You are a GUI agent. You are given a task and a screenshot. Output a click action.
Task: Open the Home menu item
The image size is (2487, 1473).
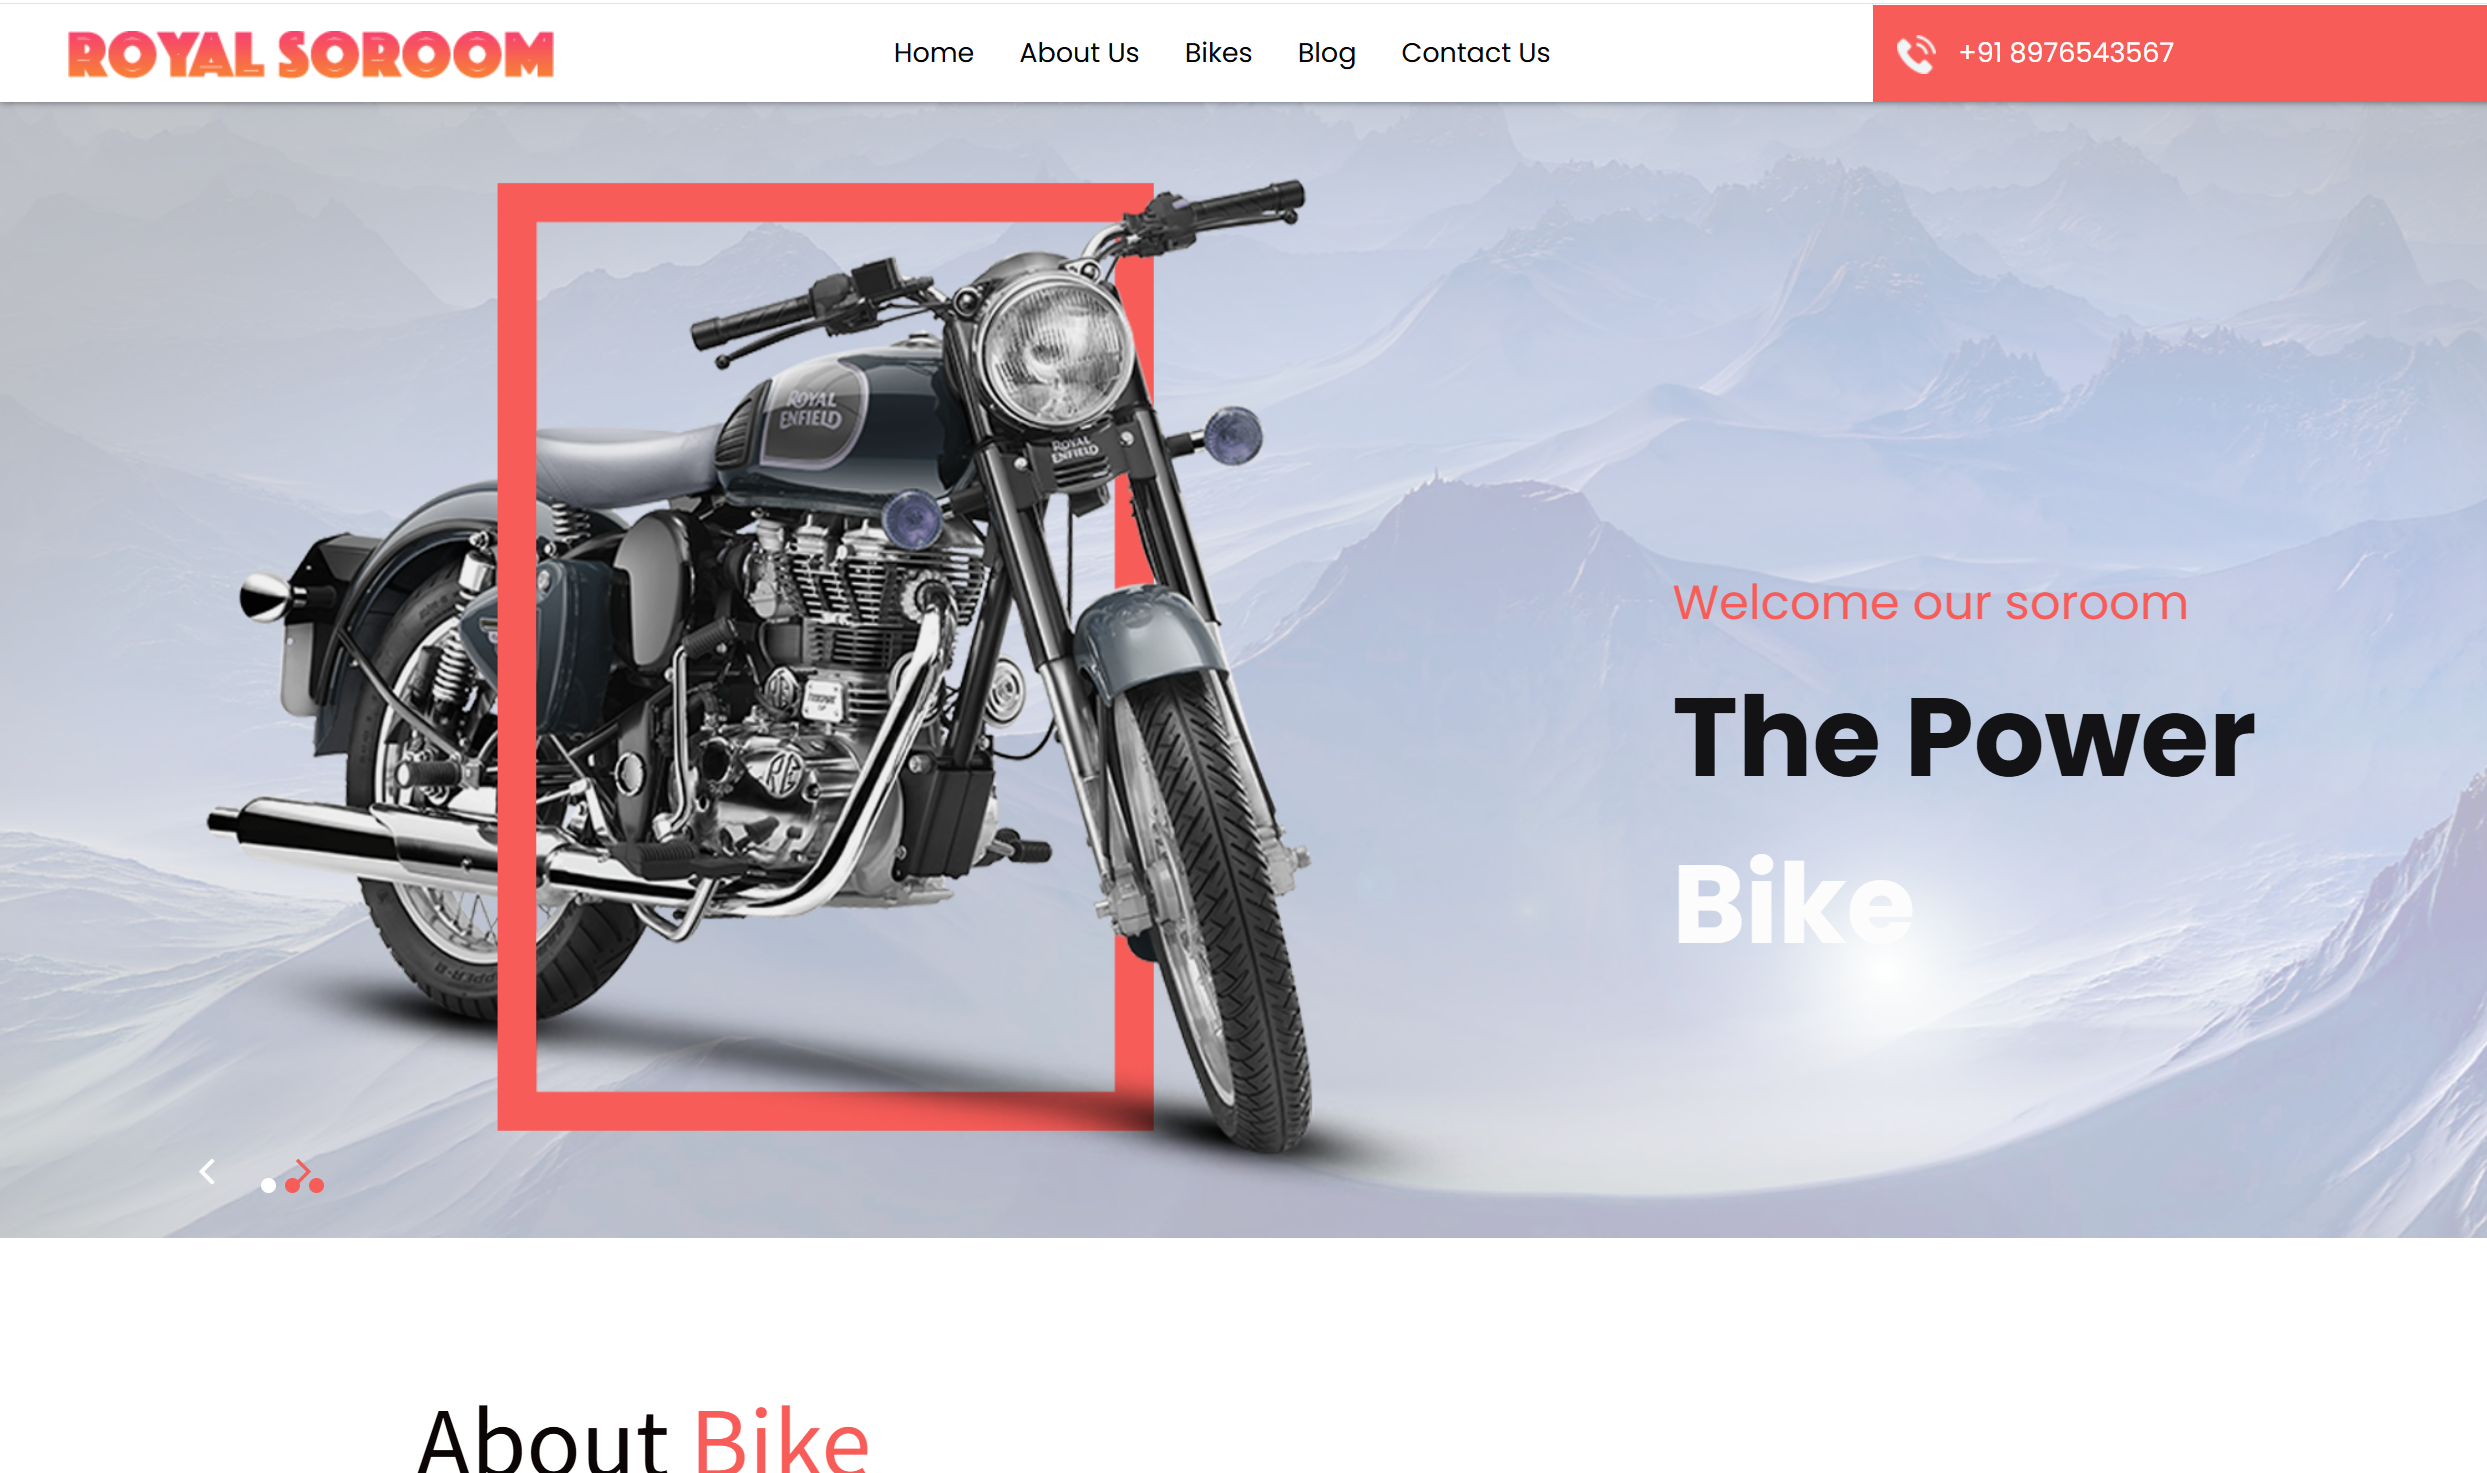(x=933, y=52)
